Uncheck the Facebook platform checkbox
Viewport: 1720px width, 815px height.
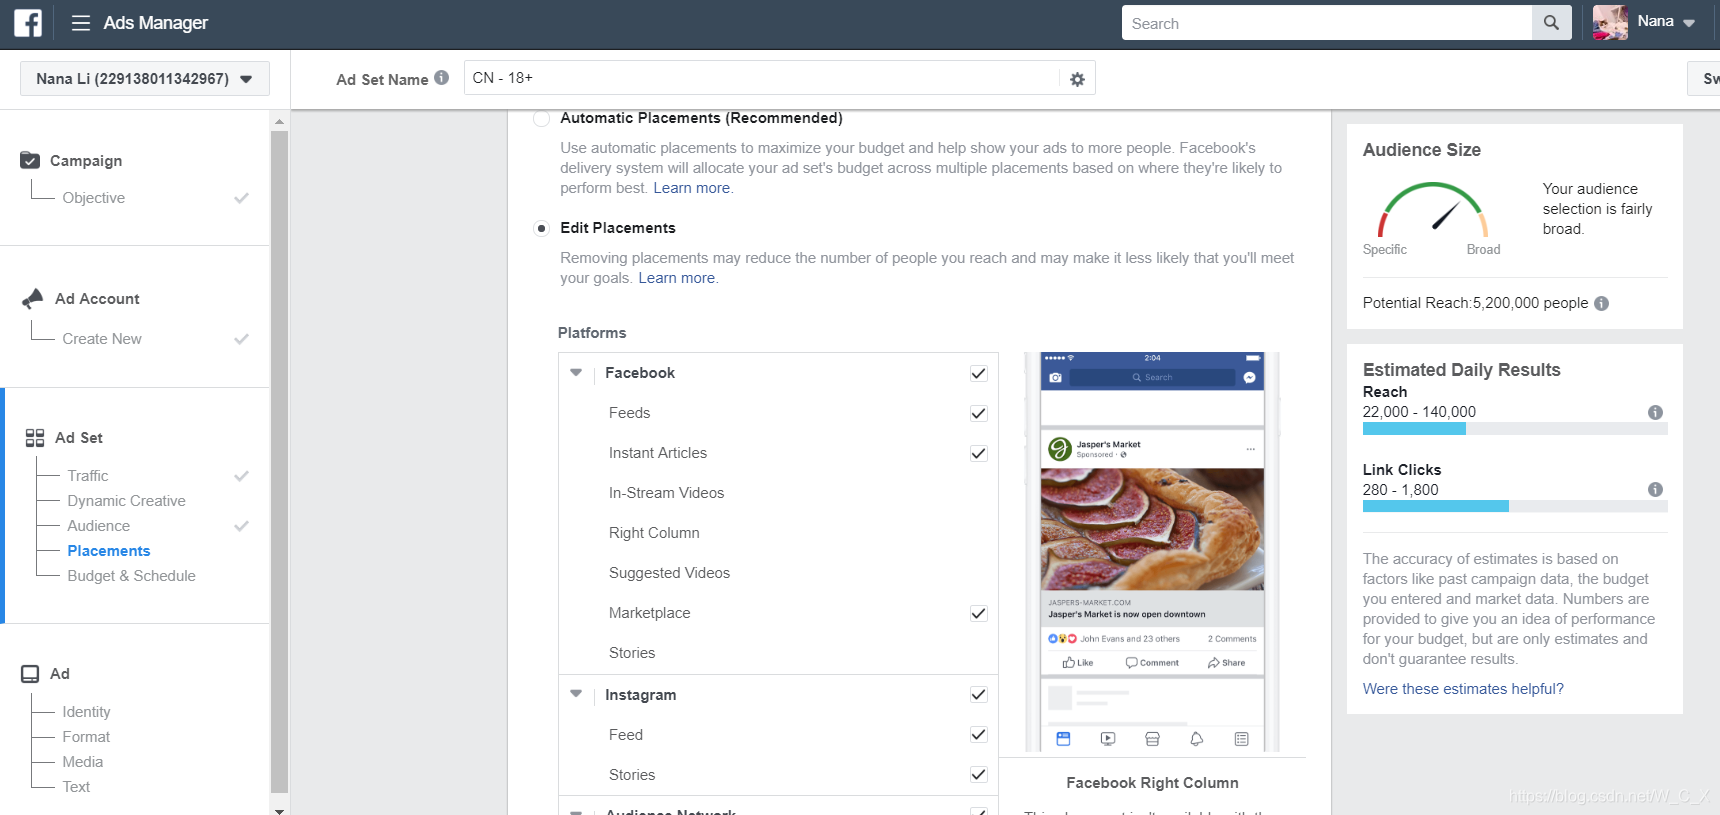click(x=978, y=373)
